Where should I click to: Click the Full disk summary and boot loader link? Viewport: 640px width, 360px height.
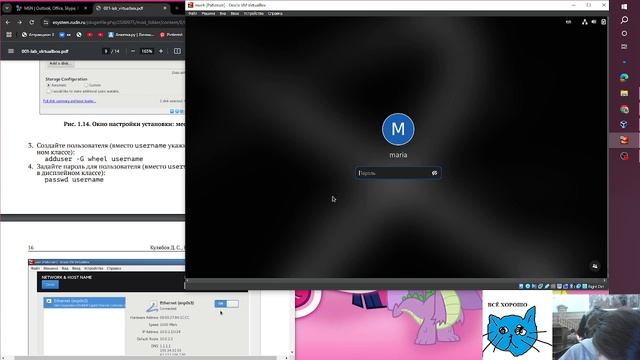coord(69,101)
